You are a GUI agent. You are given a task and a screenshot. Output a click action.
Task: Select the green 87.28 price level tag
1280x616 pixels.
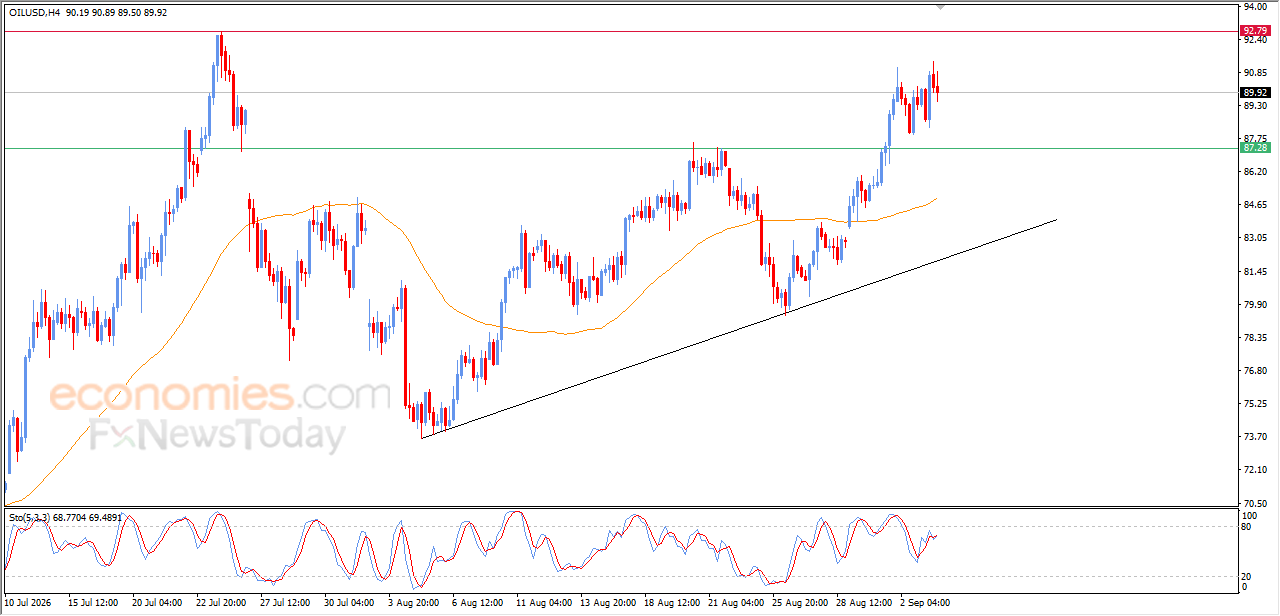coord(1255,148)
